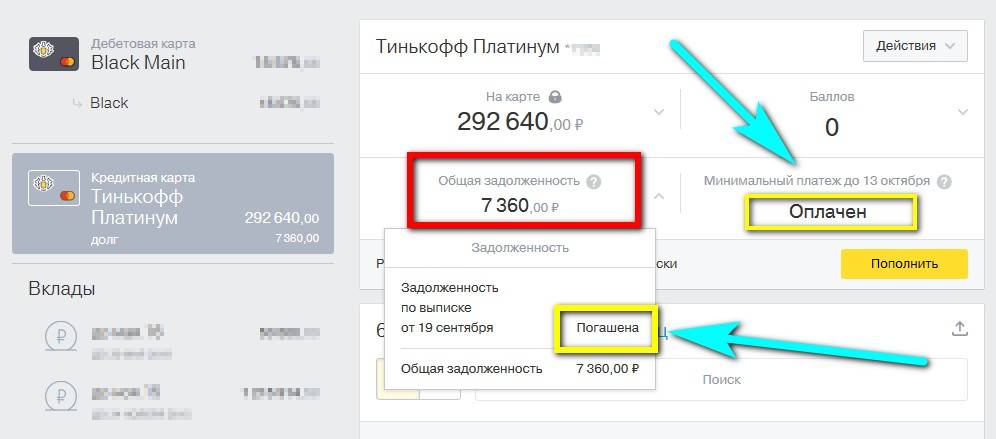Click the Вклады section heading

[62, 290]
